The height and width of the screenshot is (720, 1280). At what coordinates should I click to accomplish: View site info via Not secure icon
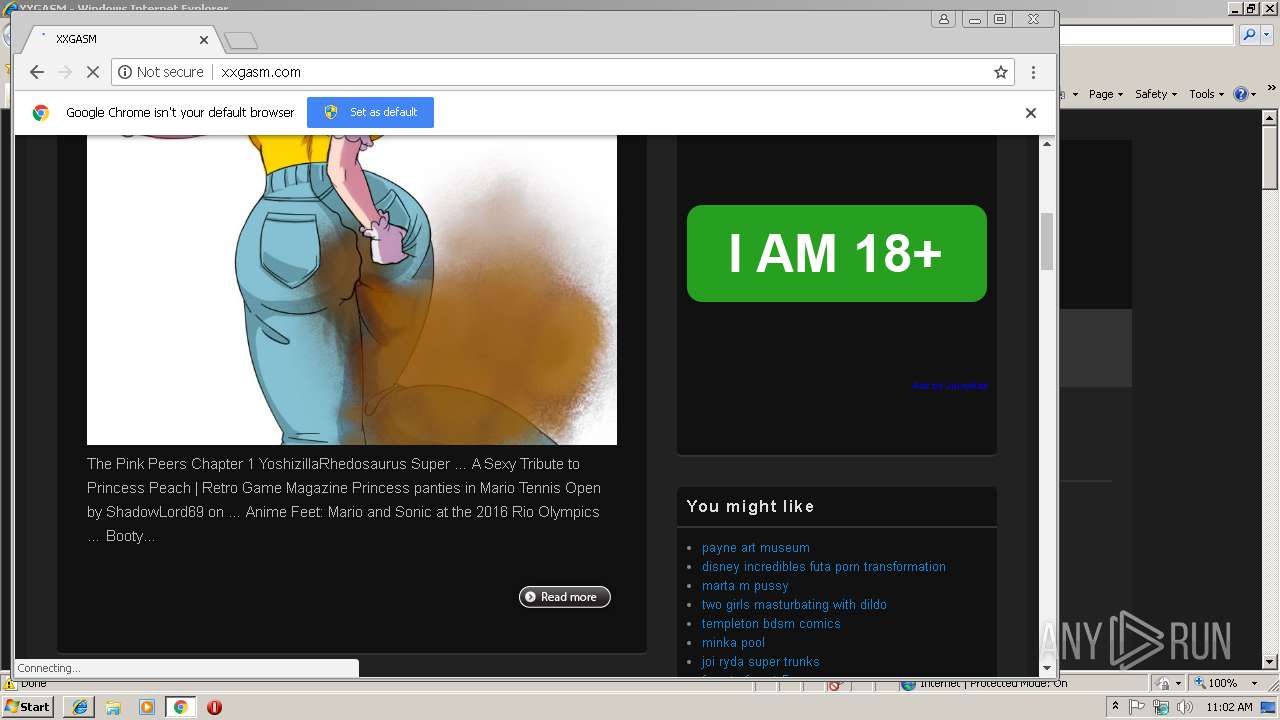[x=125, y=72]
